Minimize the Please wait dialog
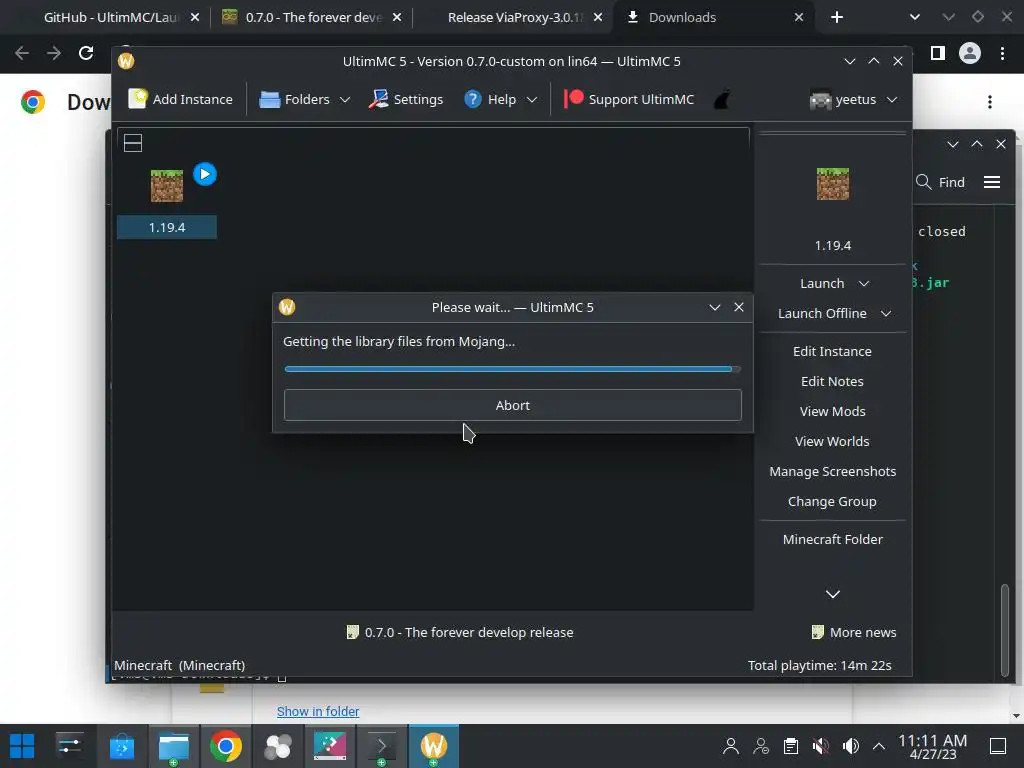This screenshot has width=1024, height=768. tap(714, 307)
